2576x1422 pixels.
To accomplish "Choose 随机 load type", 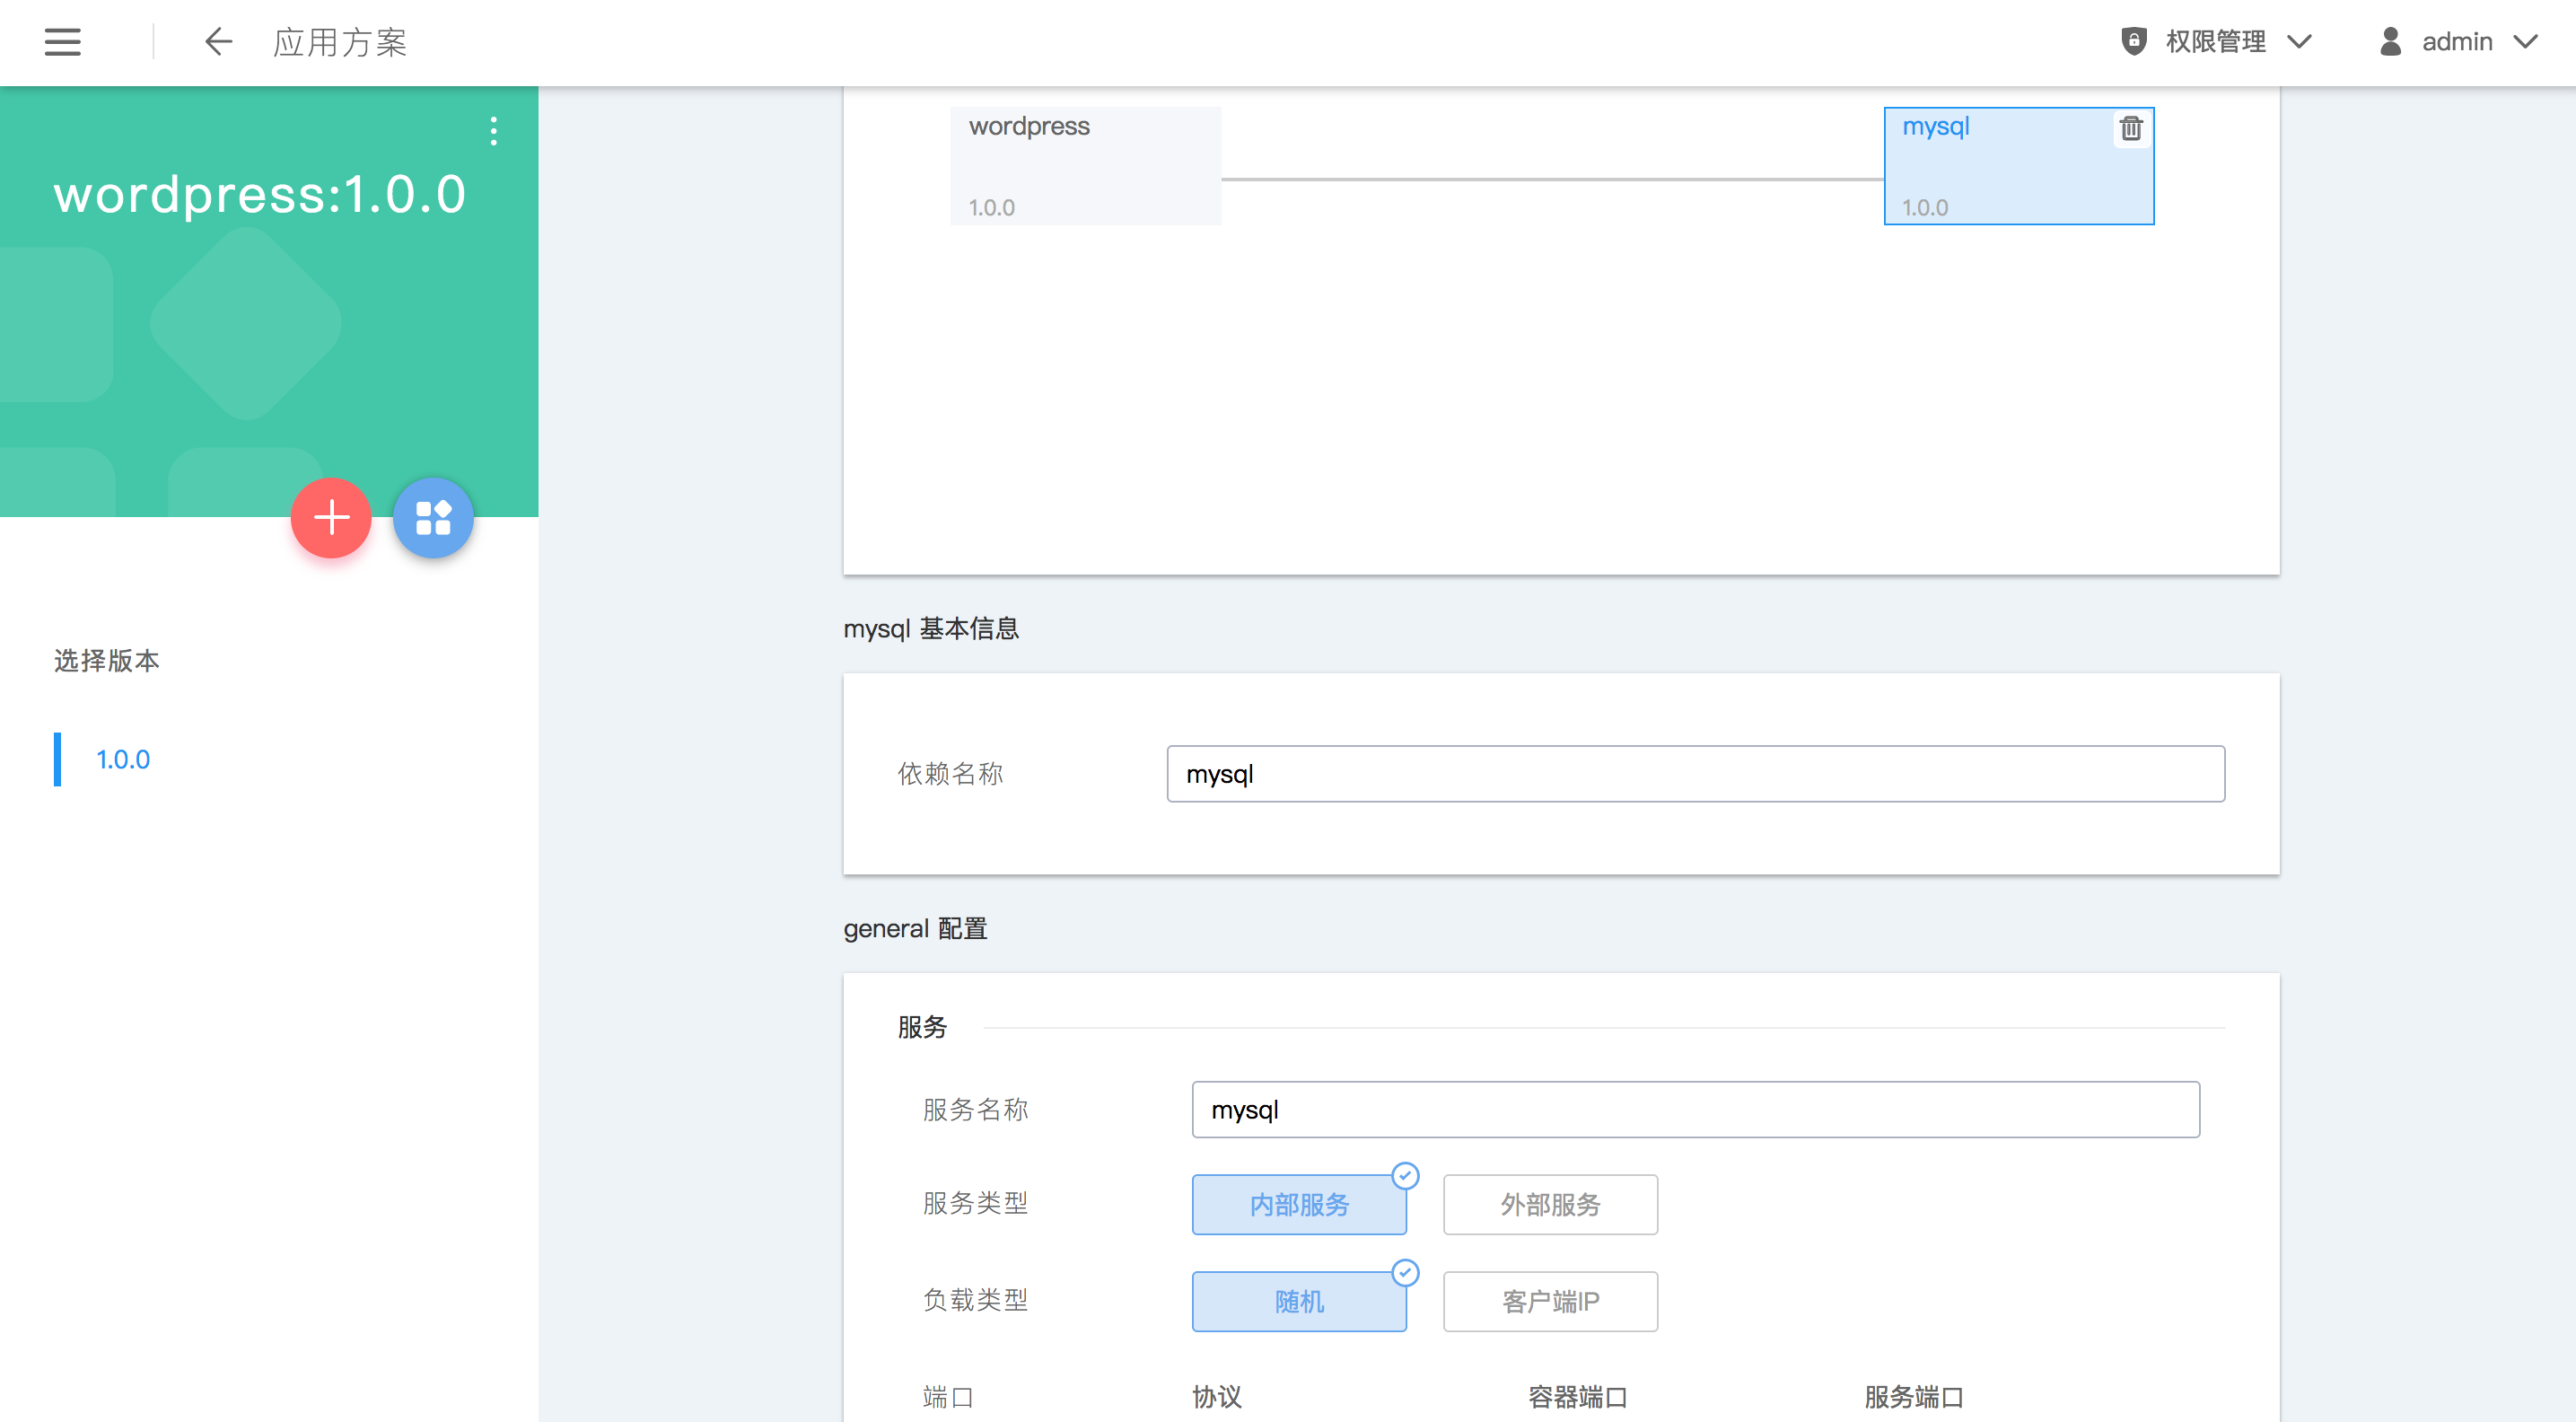I will (1298, 1301).
